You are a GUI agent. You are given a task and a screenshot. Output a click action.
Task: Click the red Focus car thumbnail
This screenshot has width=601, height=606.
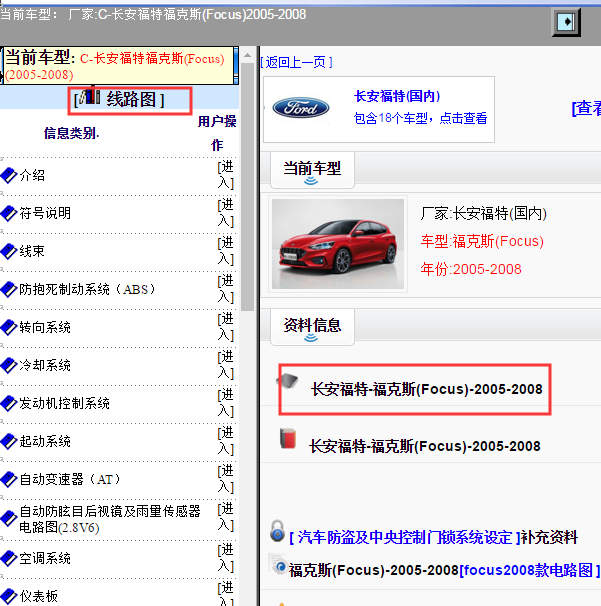point(338,244)
